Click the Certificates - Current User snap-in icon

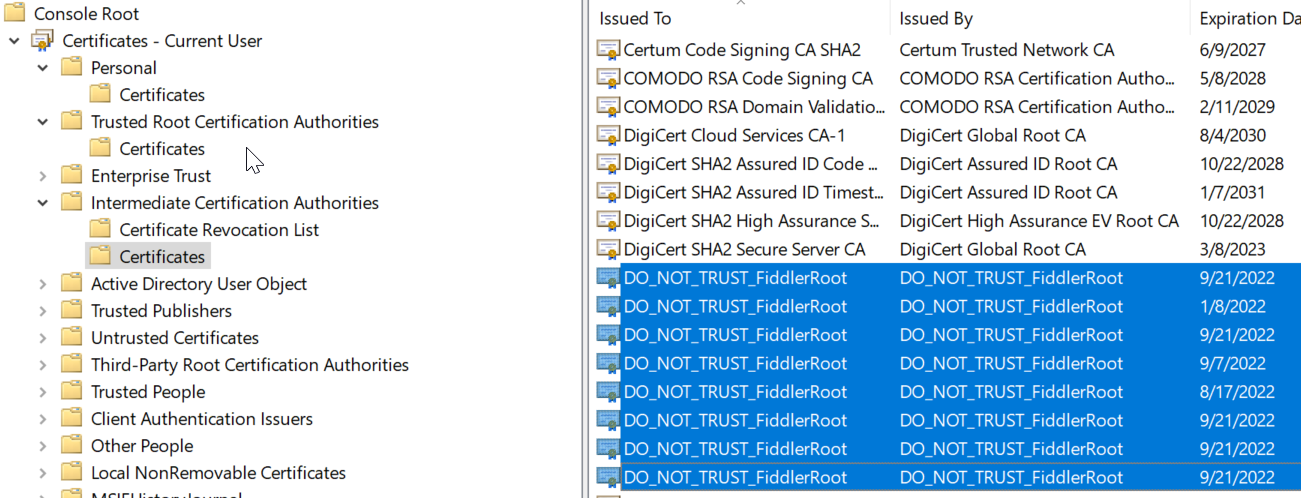pos(42,41)
